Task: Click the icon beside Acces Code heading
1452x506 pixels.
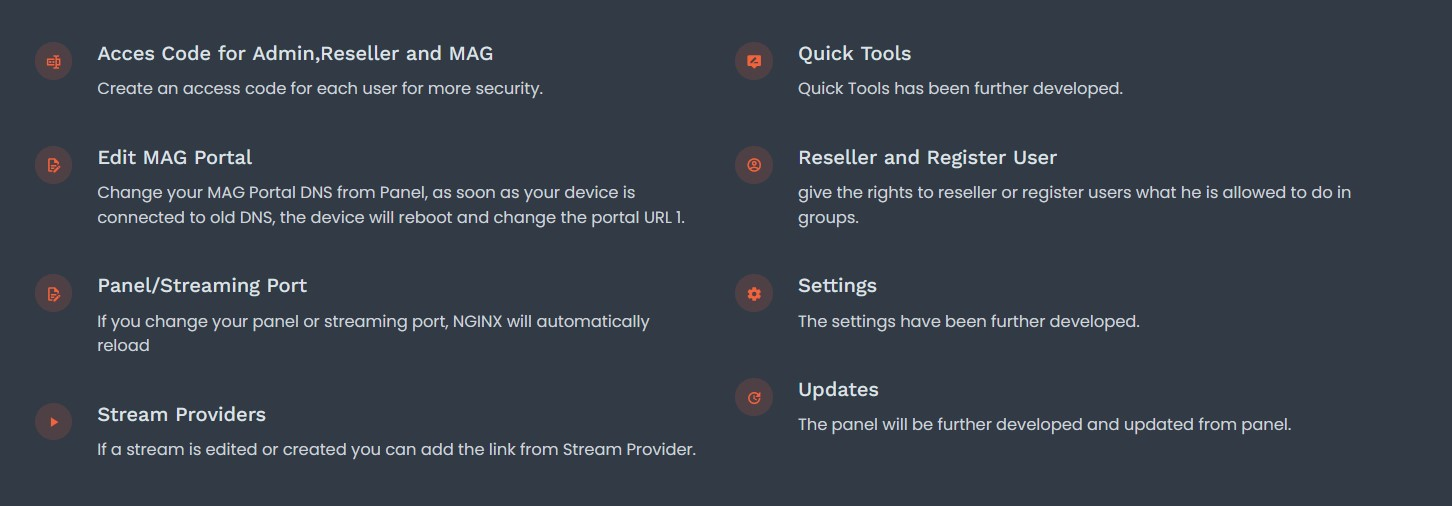Action: click(x=54, y=61)
